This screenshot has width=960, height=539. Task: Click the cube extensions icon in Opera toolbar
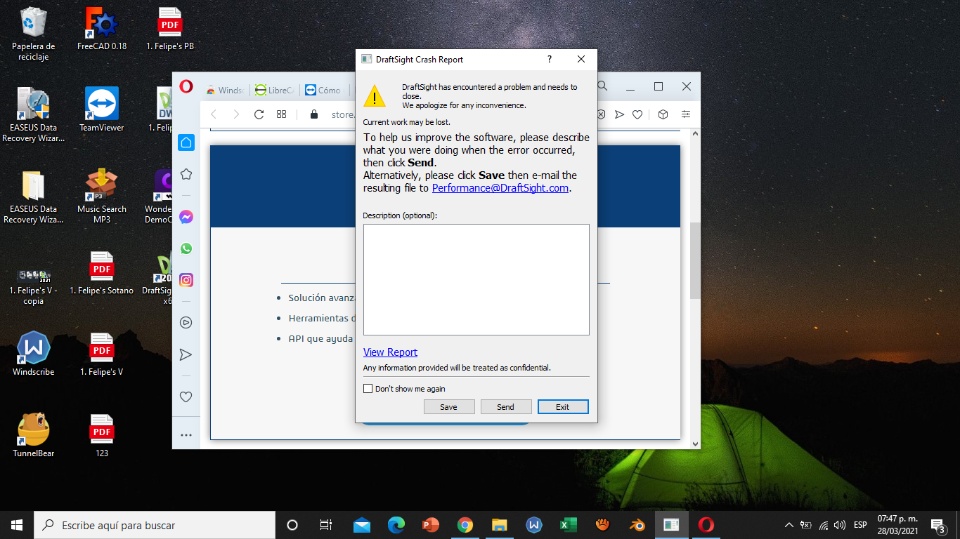[x=663, y=115]
